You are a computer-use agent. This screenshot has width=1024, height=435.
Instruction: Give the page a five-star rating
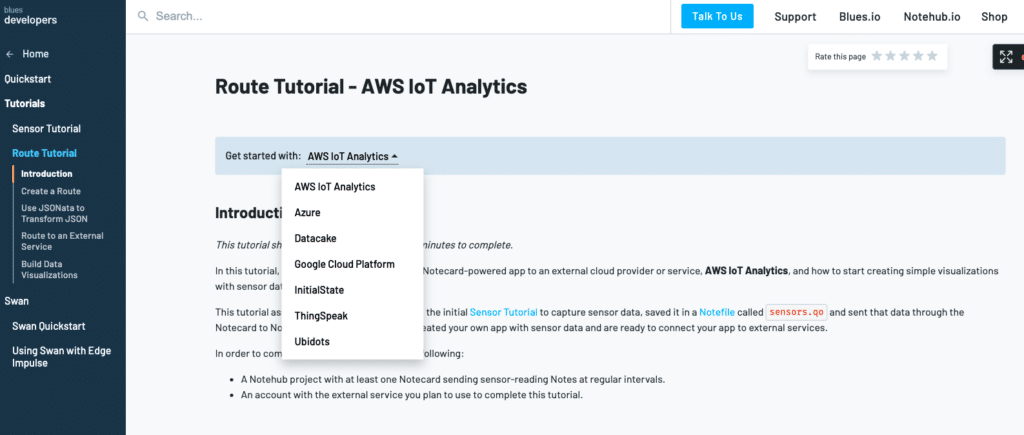(933, 56)
